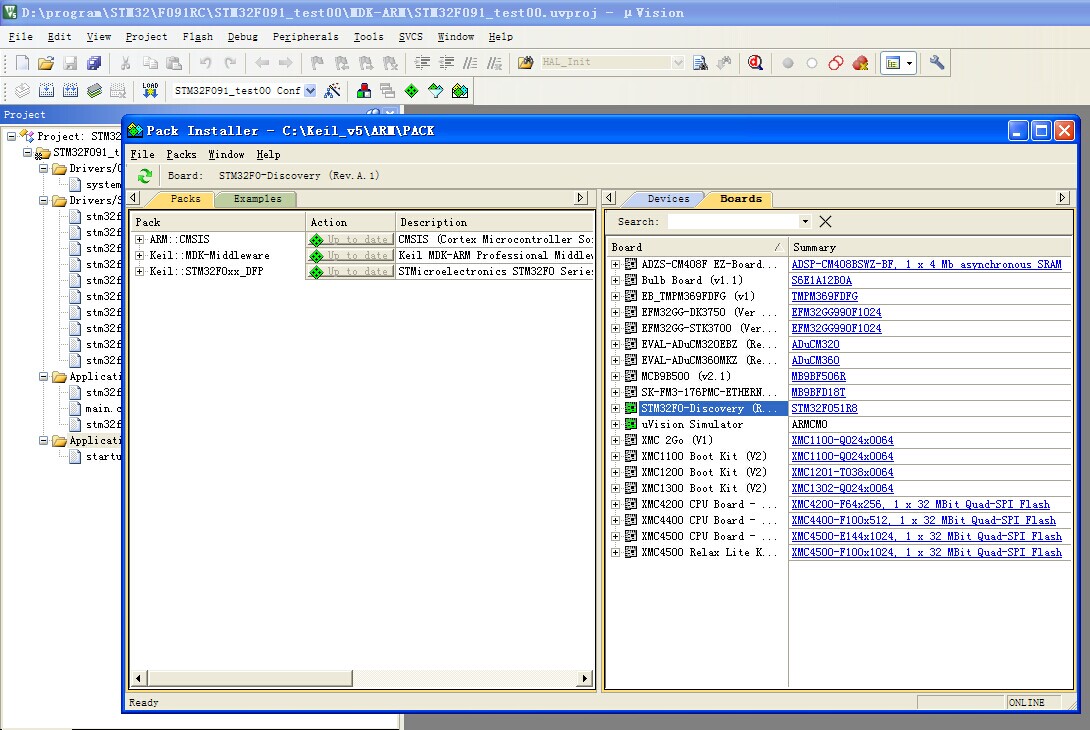
Task: Open the ADuCM360 device link
Action: coord(815,361)
